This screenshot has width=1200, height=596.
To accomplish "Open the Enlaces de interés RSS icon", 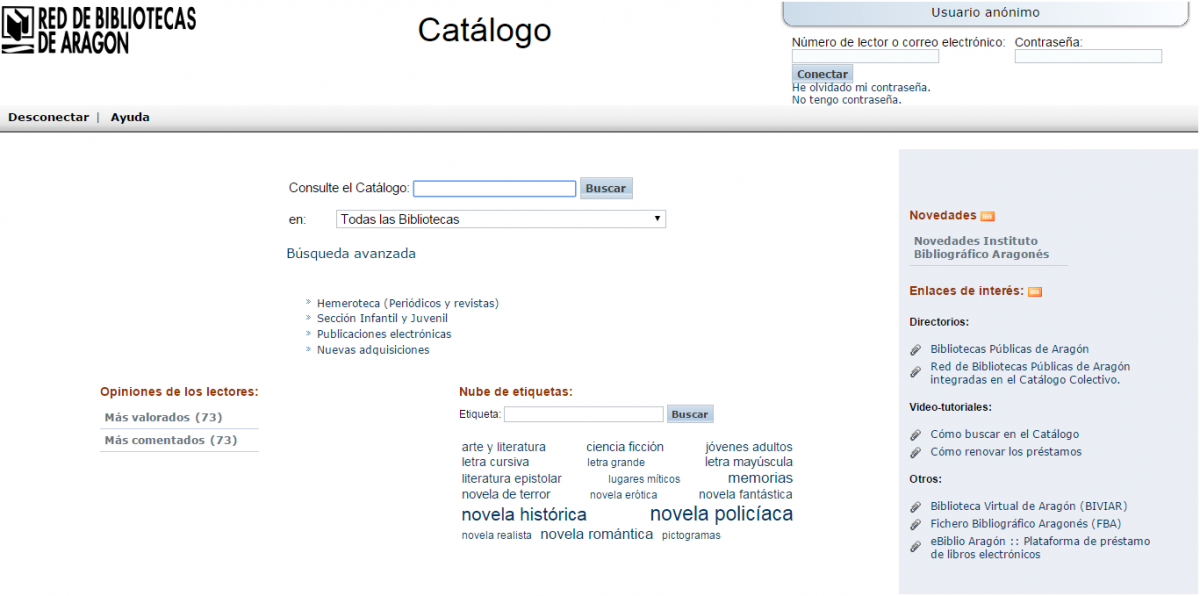I will (x=1035, y=292).
